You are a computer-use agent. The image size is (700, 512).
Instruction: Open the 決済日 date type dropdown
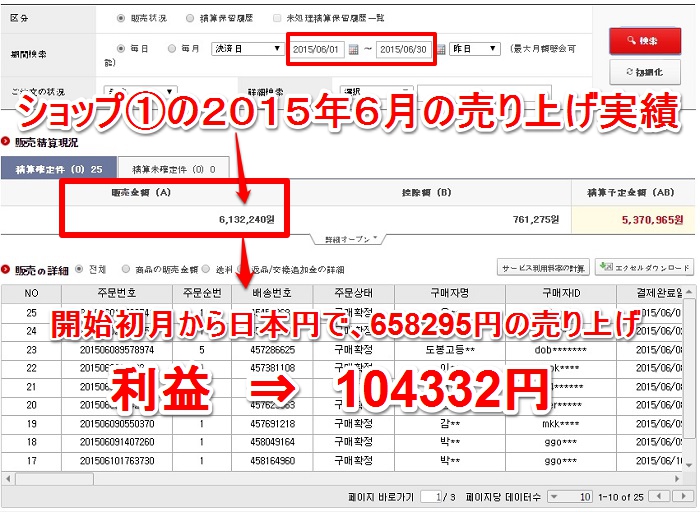(x=247, y=48)
